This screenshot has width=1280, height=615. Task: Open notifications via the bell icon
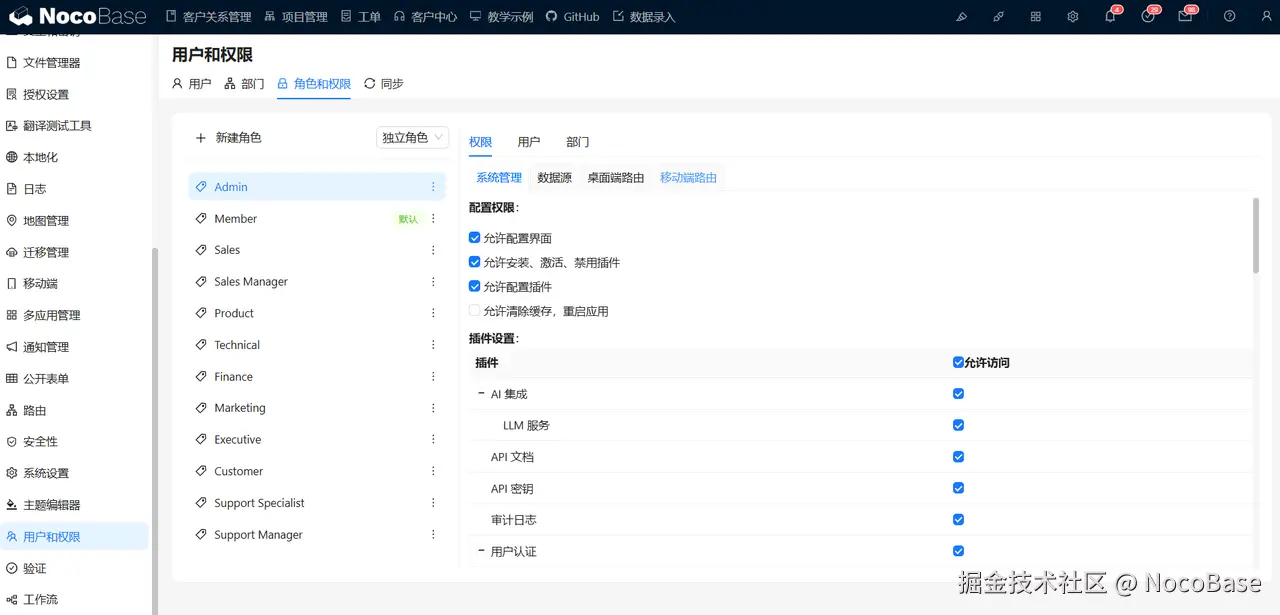pos(1110,16)
